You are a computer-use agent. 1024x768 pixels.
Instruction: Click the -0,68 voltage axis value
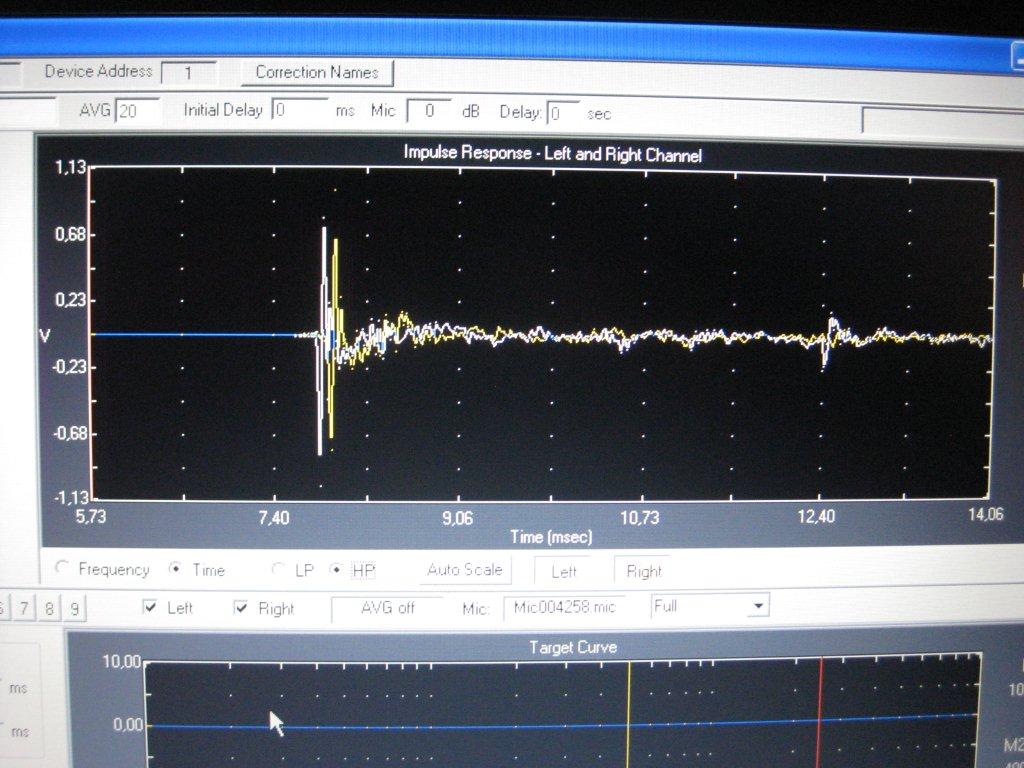click(69, 434)
